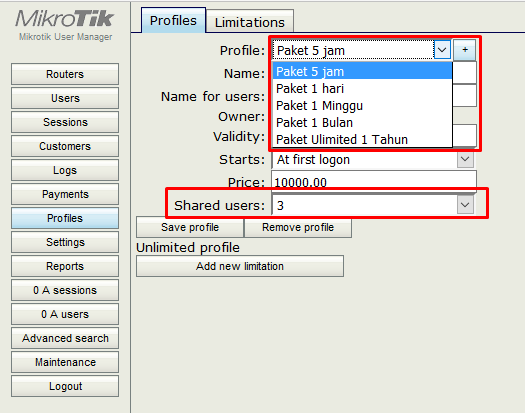Switch to the Limitations tab
The width and height of the screenshot is (525, 413).
250,22
